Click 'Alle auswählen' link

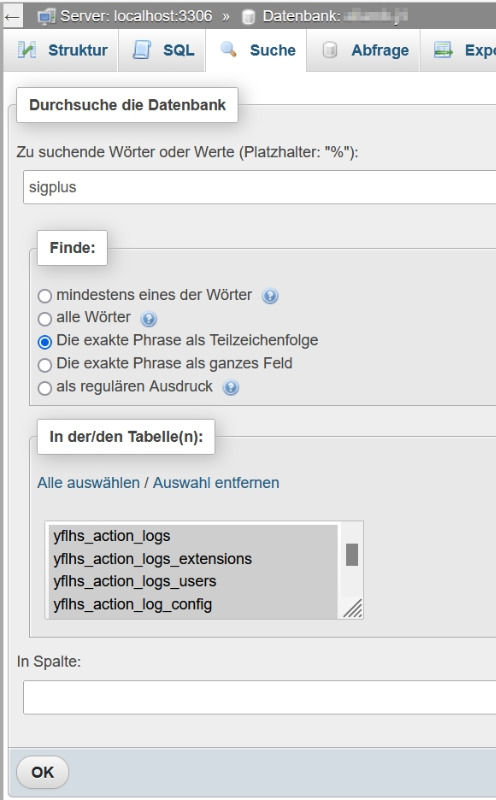click(88, 483)
